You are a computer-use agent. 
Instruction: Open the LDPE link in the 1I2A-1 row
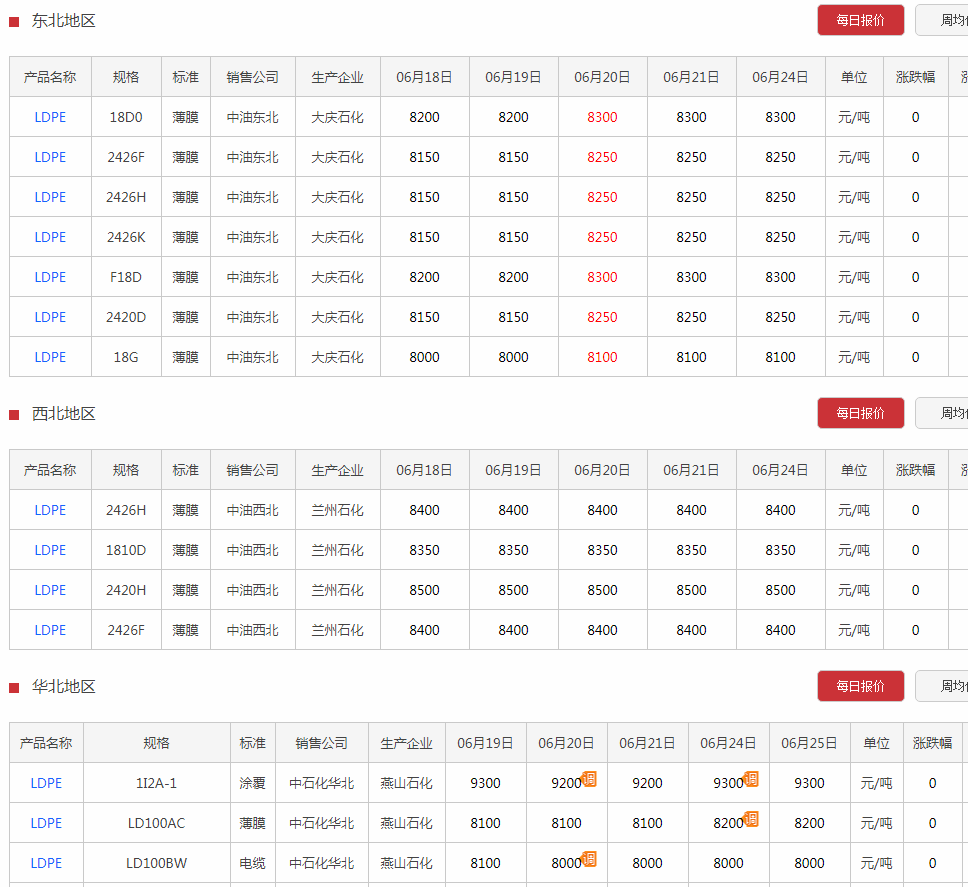tap(46, 783)
